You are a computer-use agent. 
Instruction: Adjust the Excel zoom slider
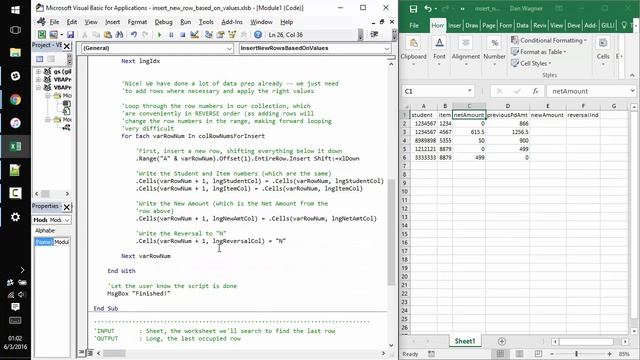(x=576, y=354)
